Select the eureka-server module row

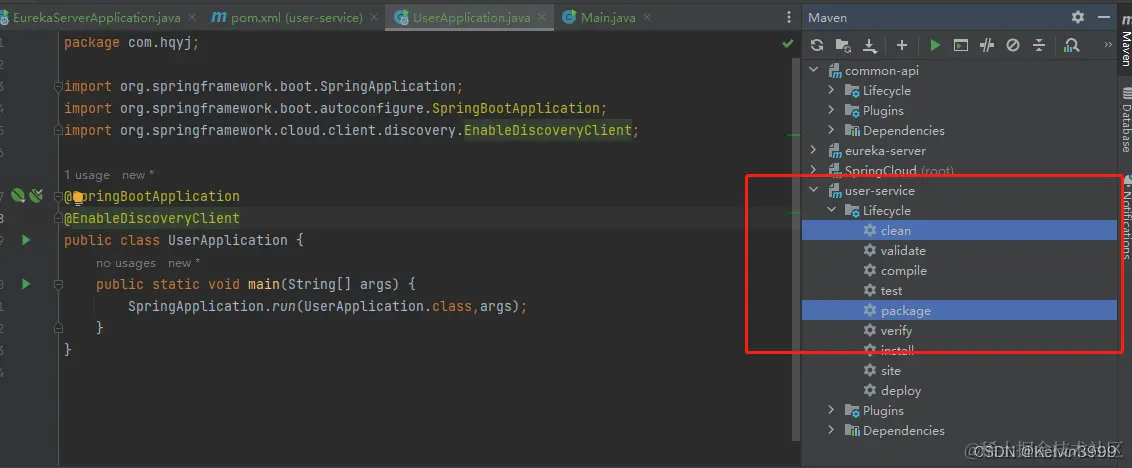tap(959, 151)
